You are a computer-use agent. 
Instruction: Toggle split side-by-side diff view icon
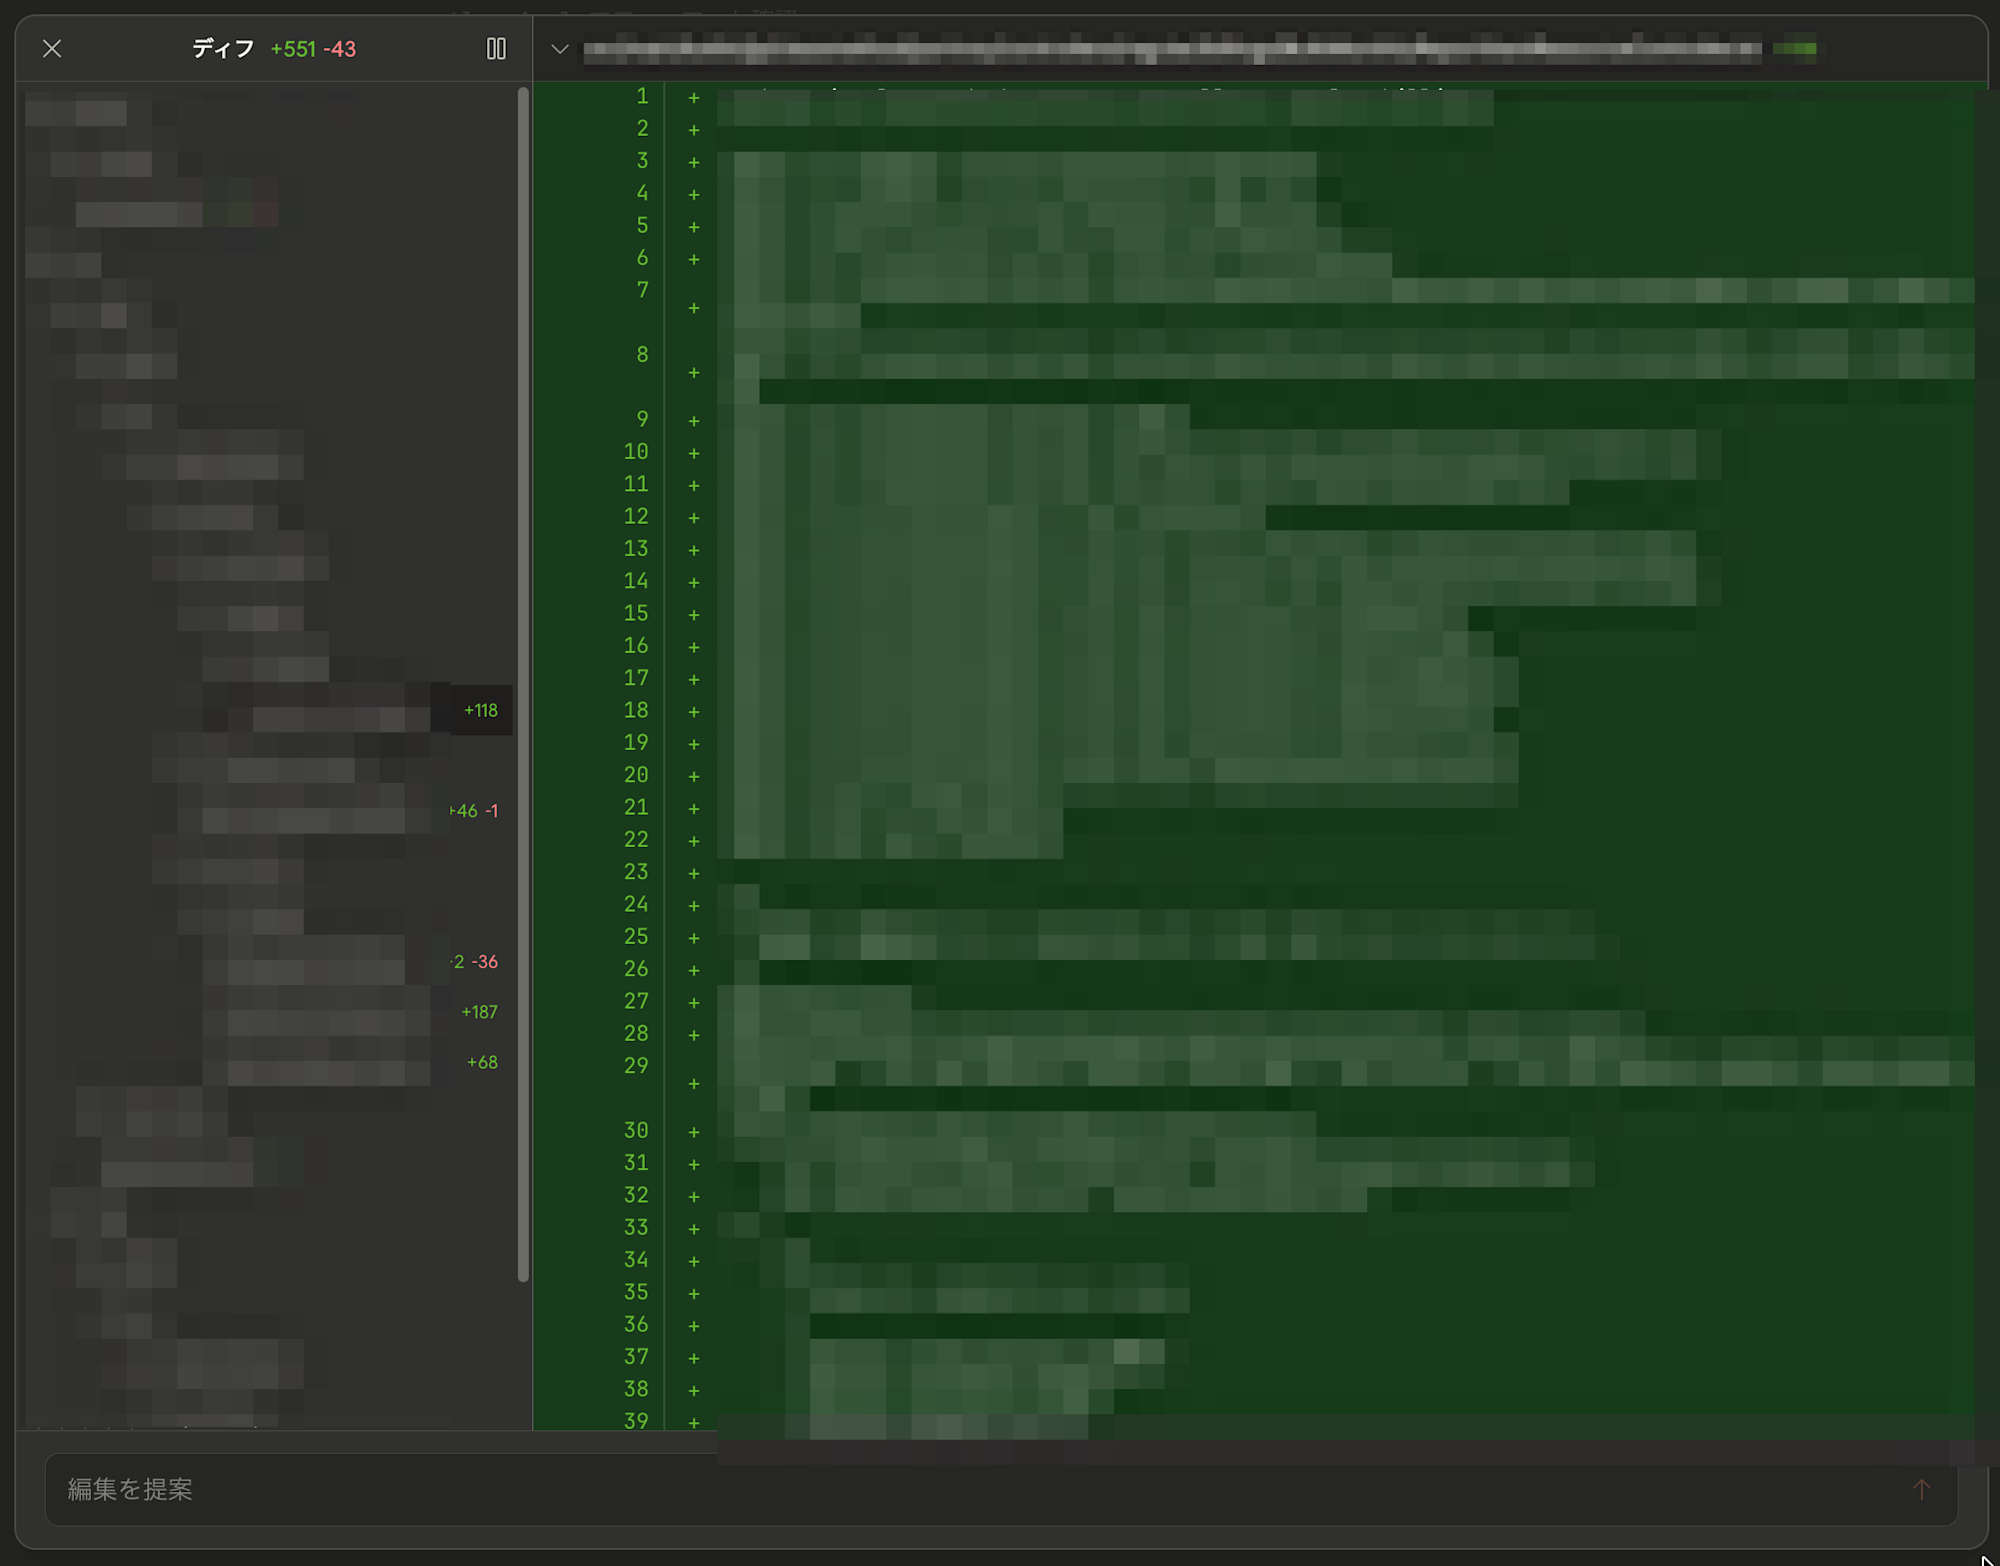496,48
